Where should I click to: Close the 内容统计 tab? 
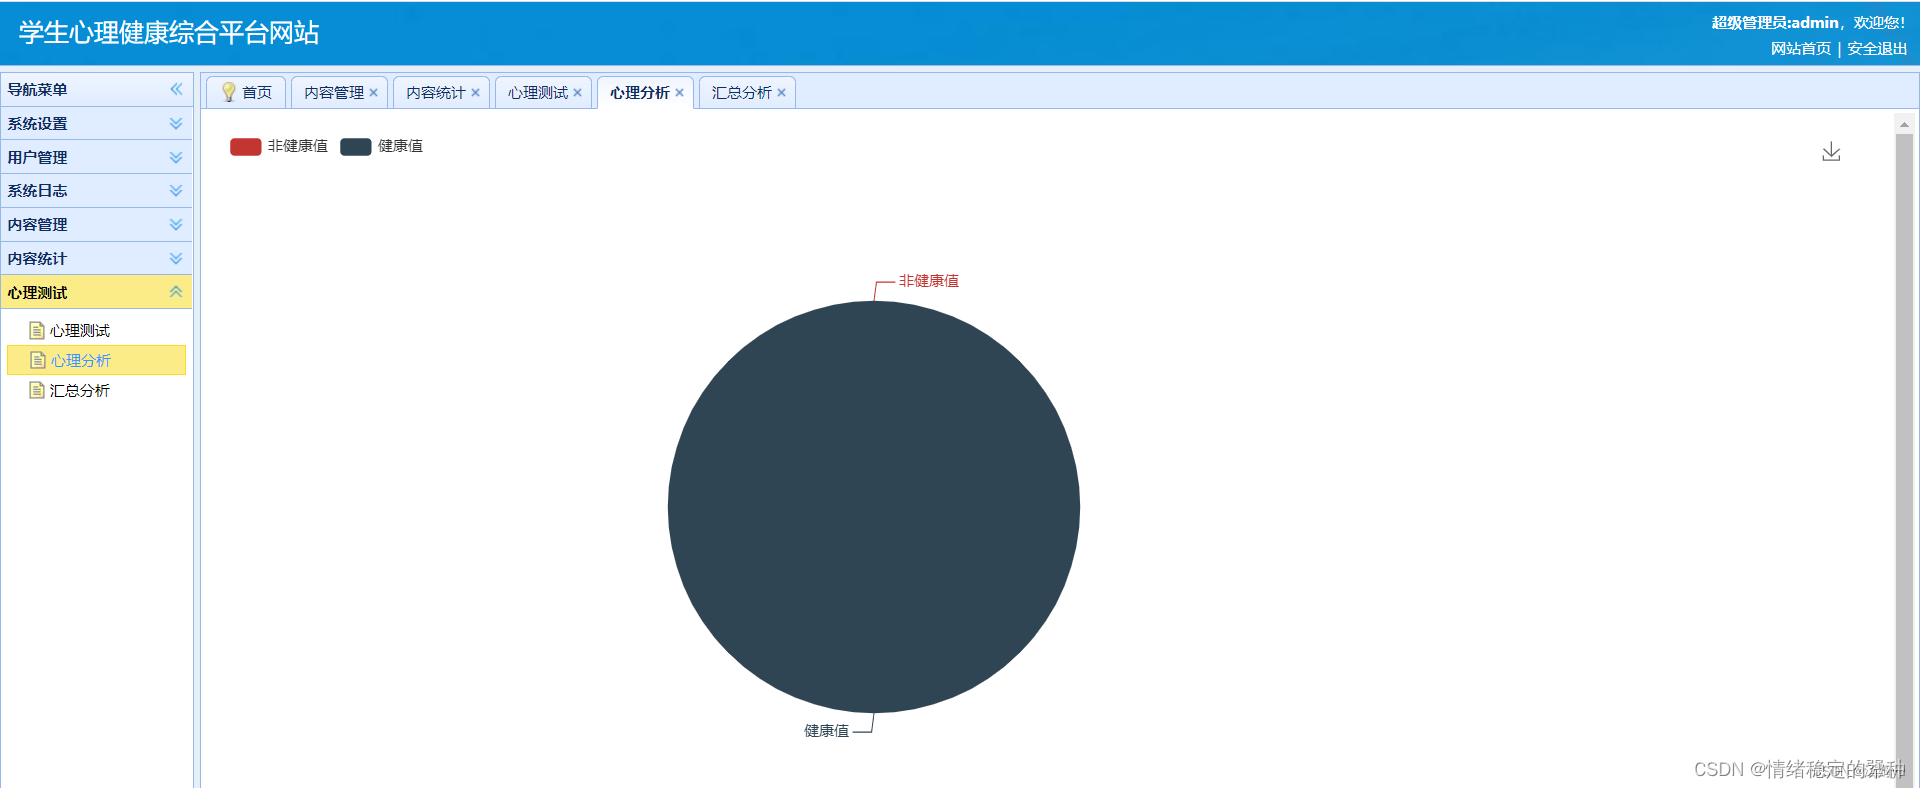pyautogui.click(x=476, y=92)
